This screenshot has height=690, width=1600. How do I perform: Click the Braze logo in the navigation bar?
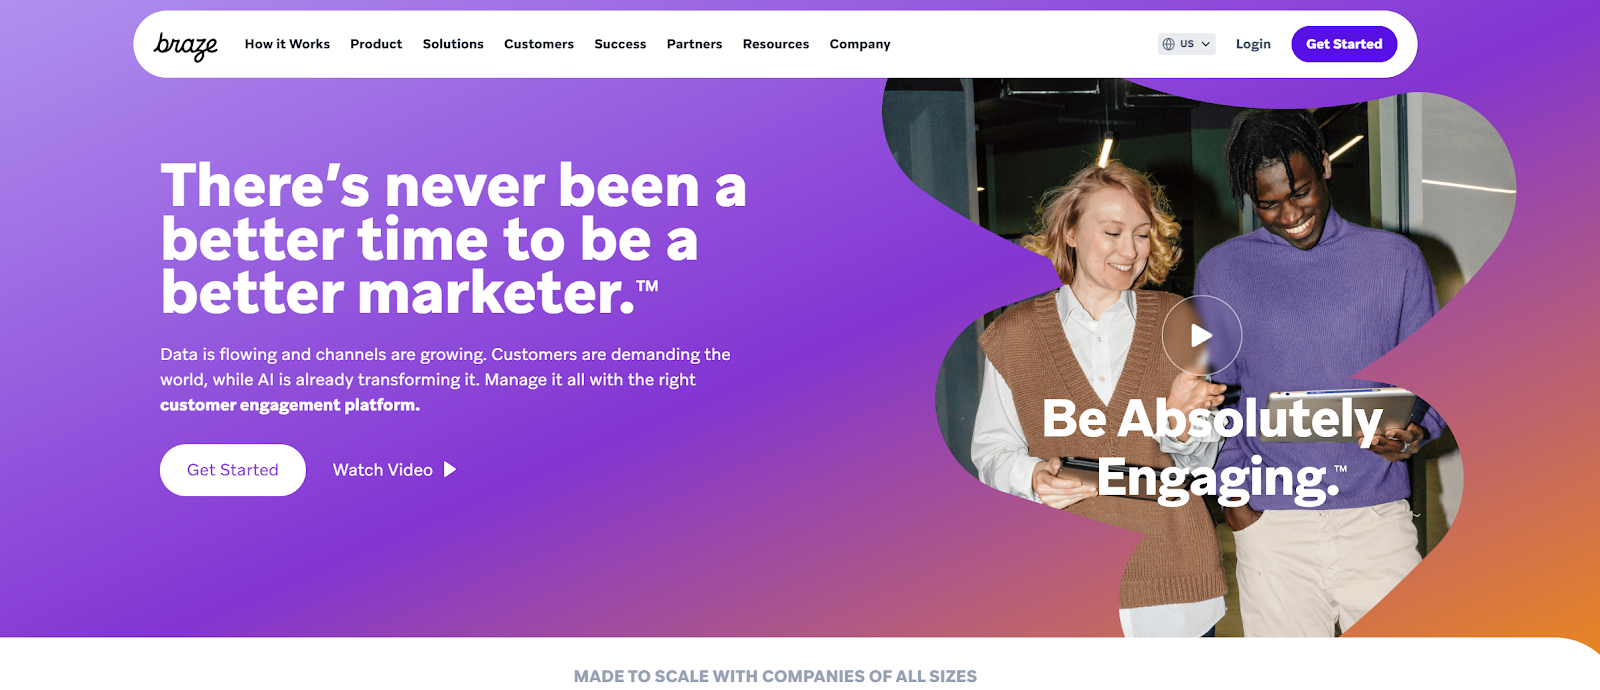185,45
